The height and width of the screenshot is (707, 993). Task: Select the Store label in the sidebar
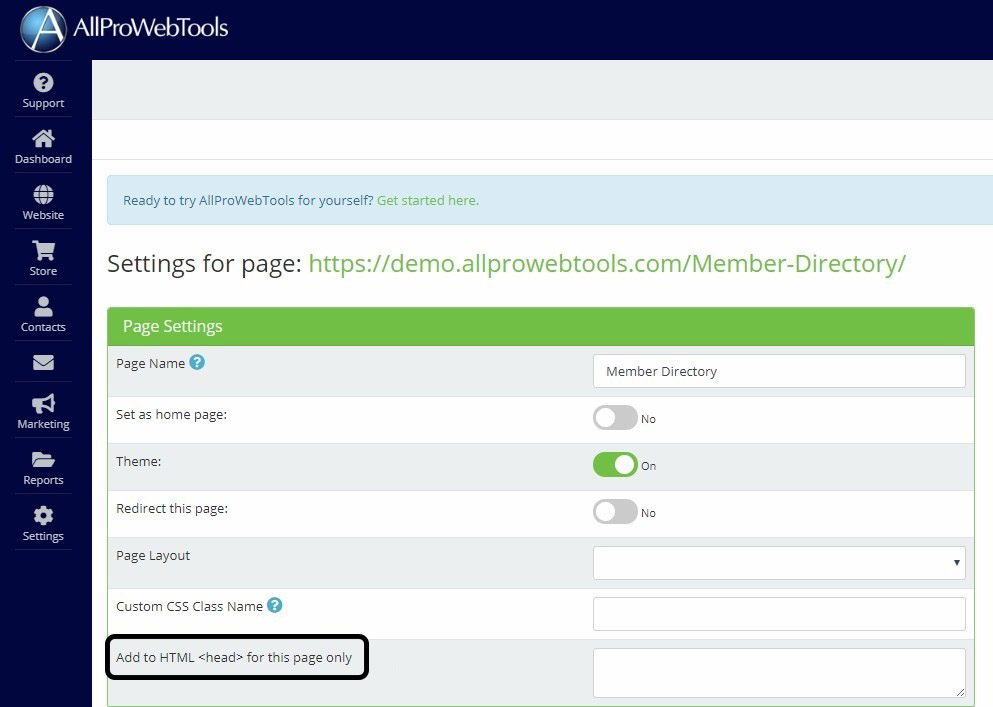43,271
